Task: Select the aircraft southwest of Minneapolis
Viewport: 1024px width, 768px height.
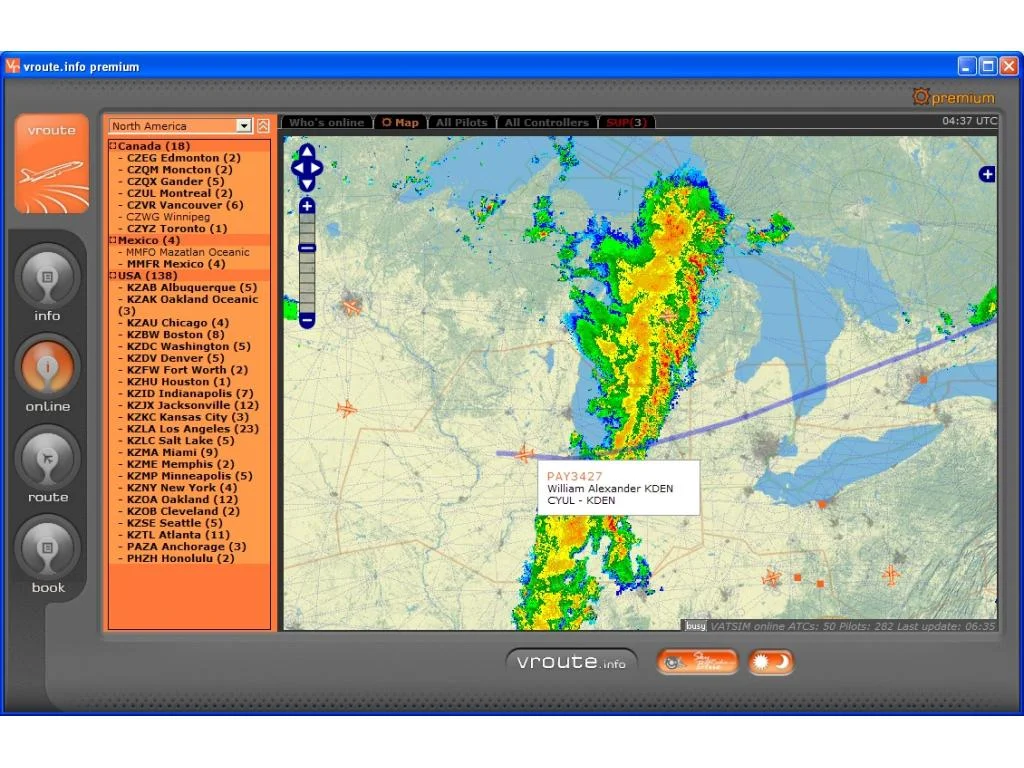Action: [x=346, y=409]
